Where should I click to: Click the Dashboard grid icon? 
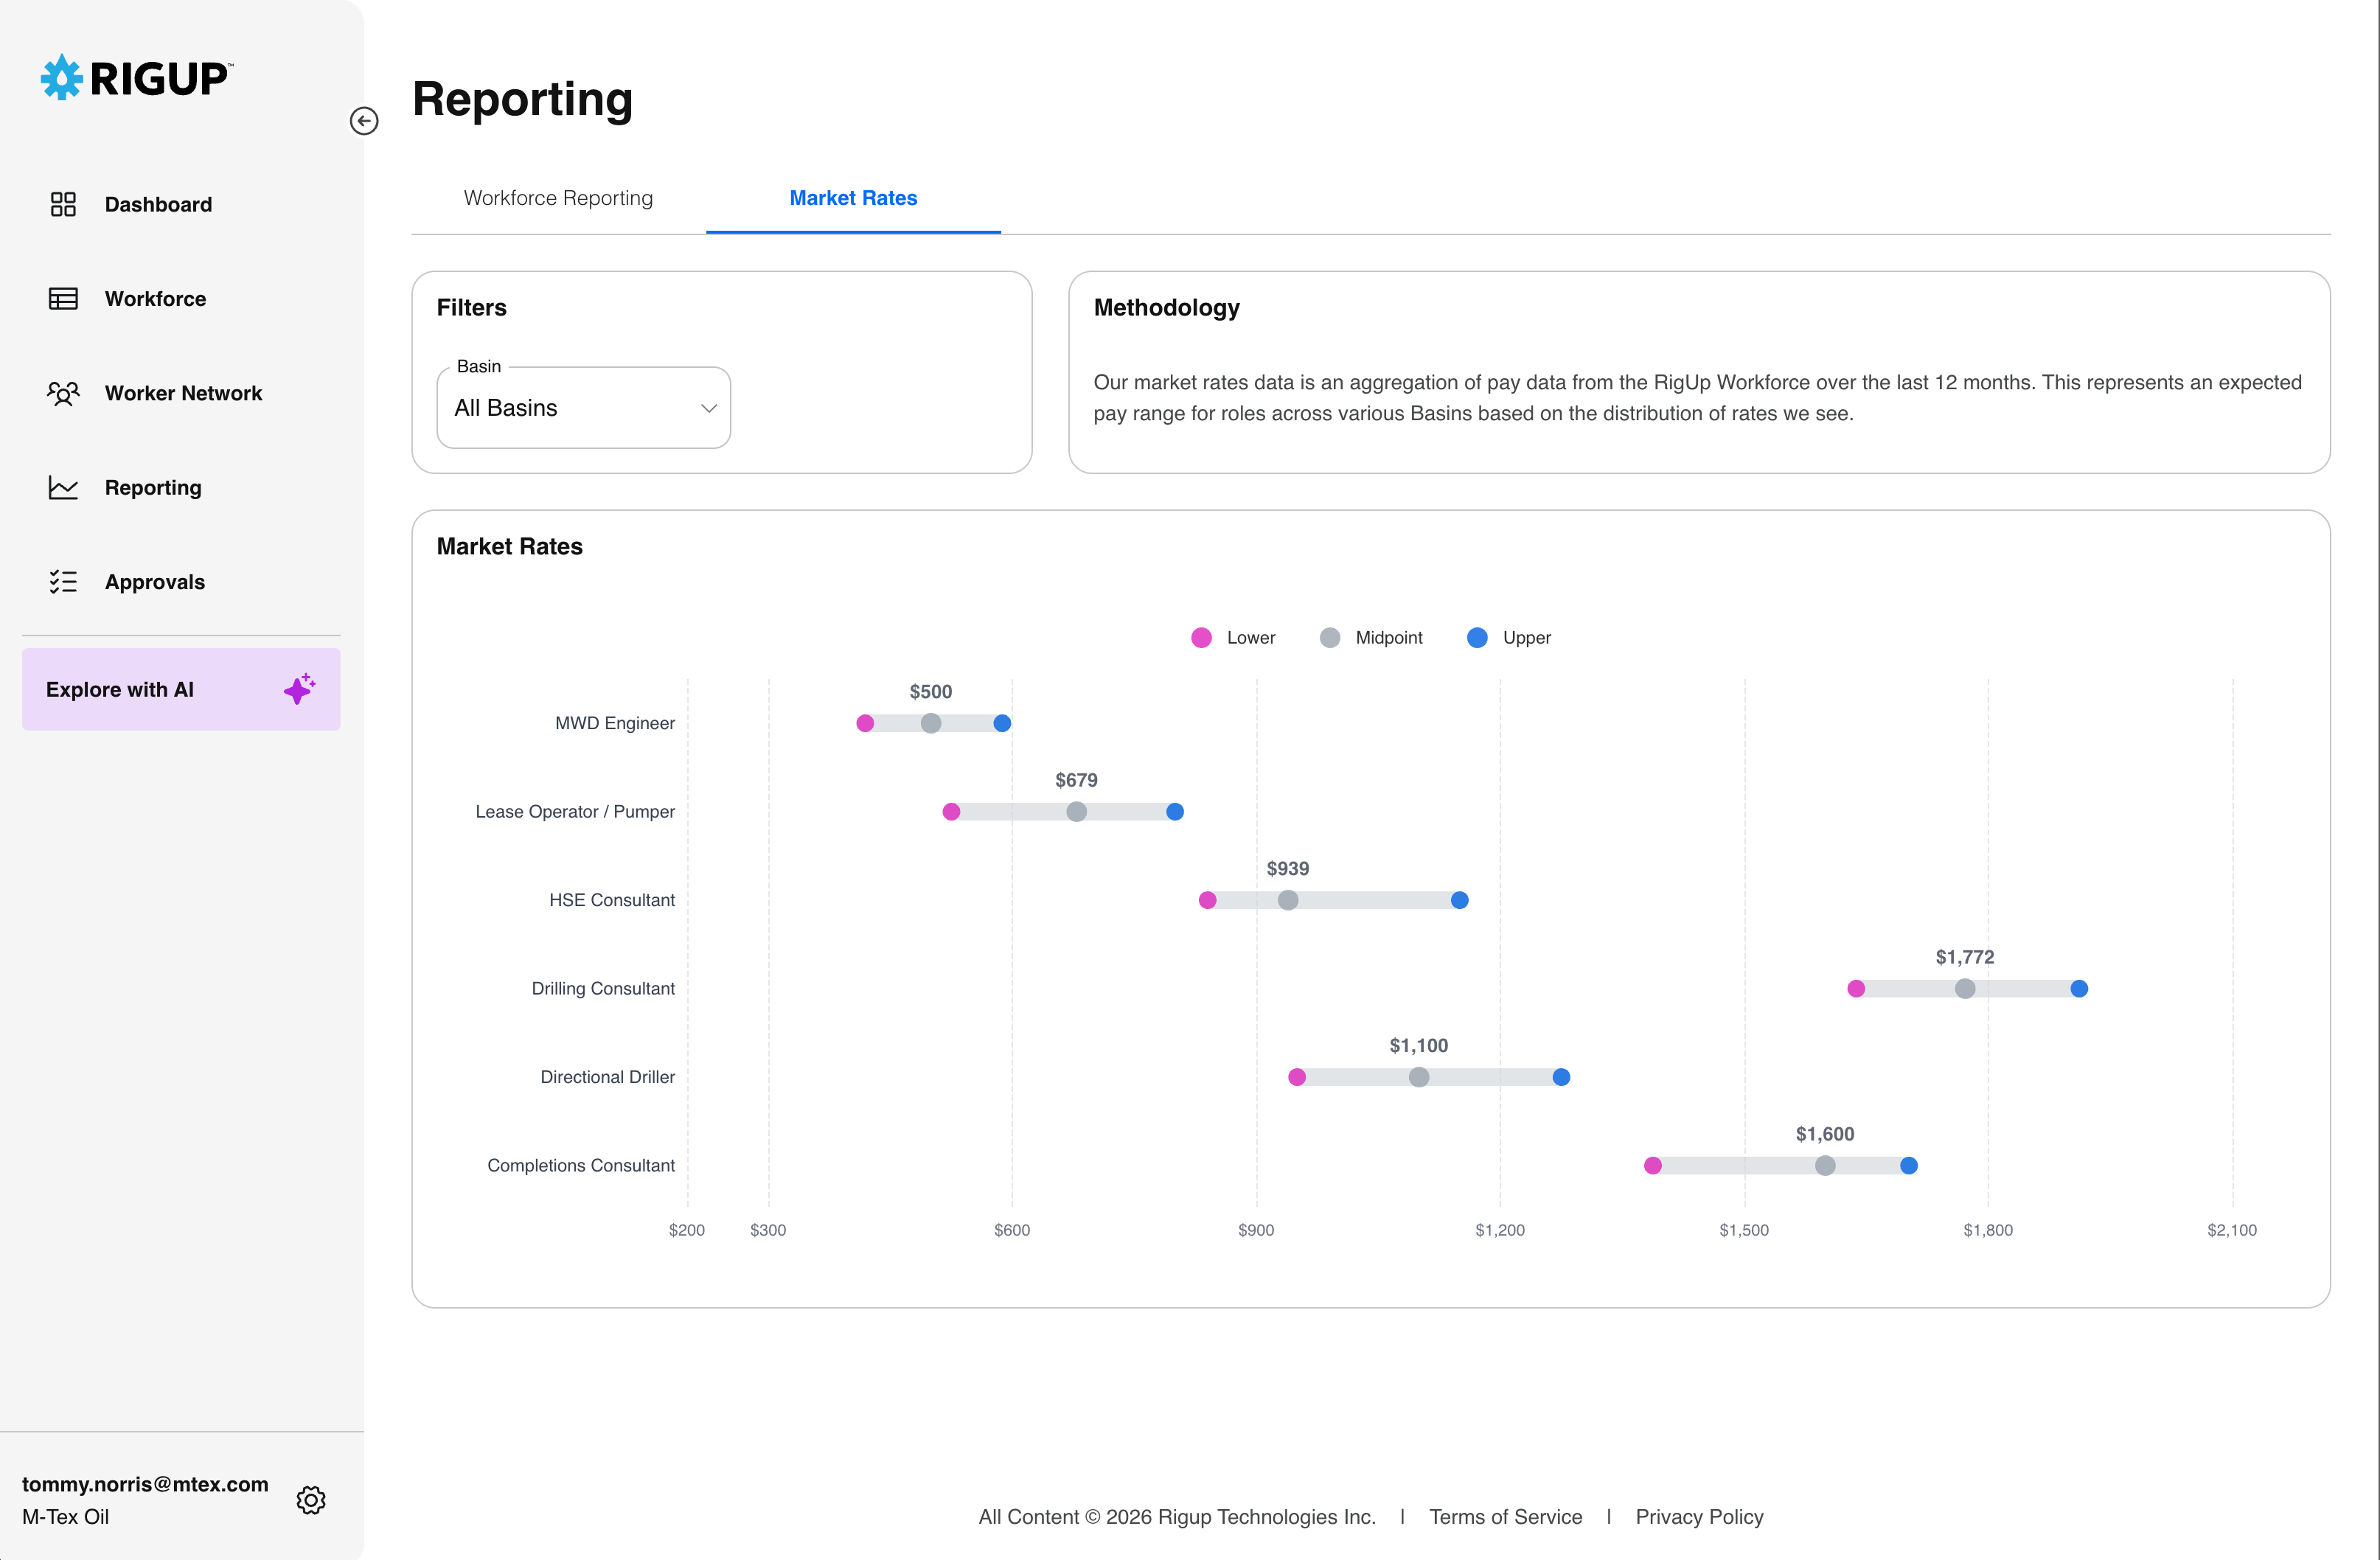pos(63,204)
